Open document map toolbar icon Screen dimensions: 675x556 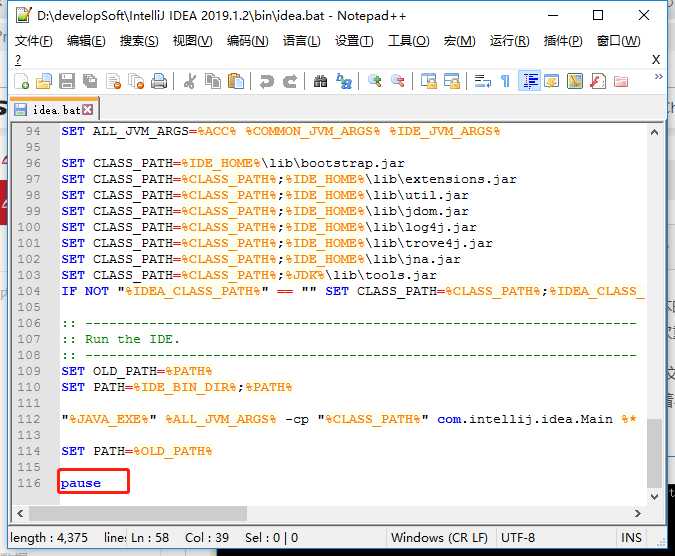click(x=575, y=81)
